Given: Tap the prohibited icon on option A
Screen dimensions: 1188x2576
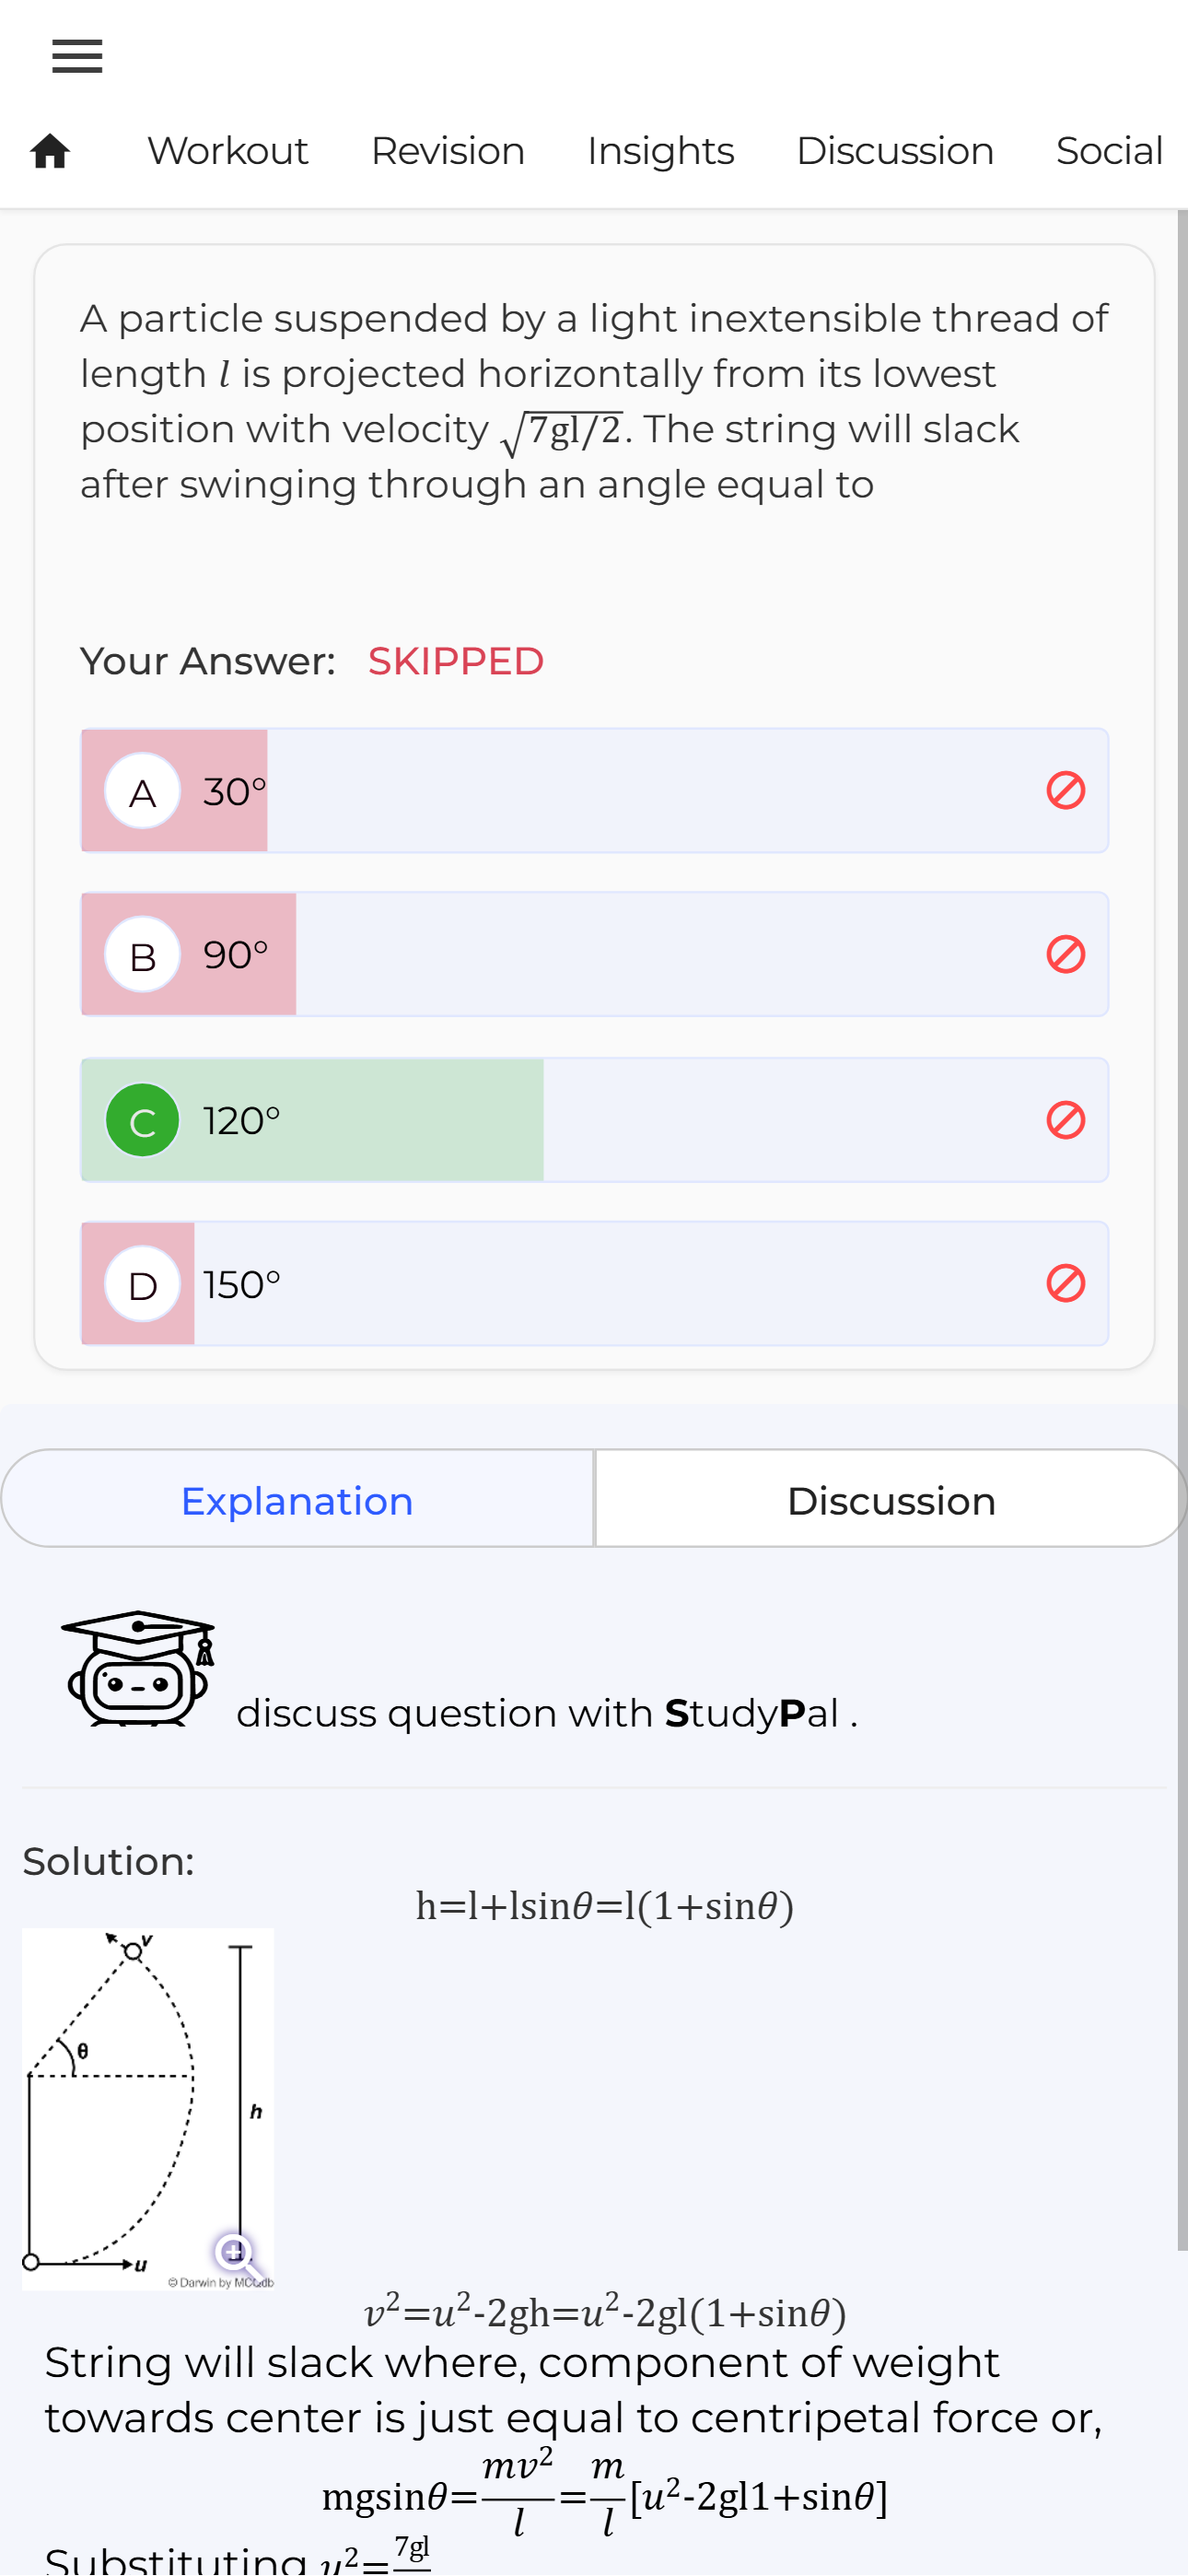Looking at the screenshot, I should pos(1065,790).
